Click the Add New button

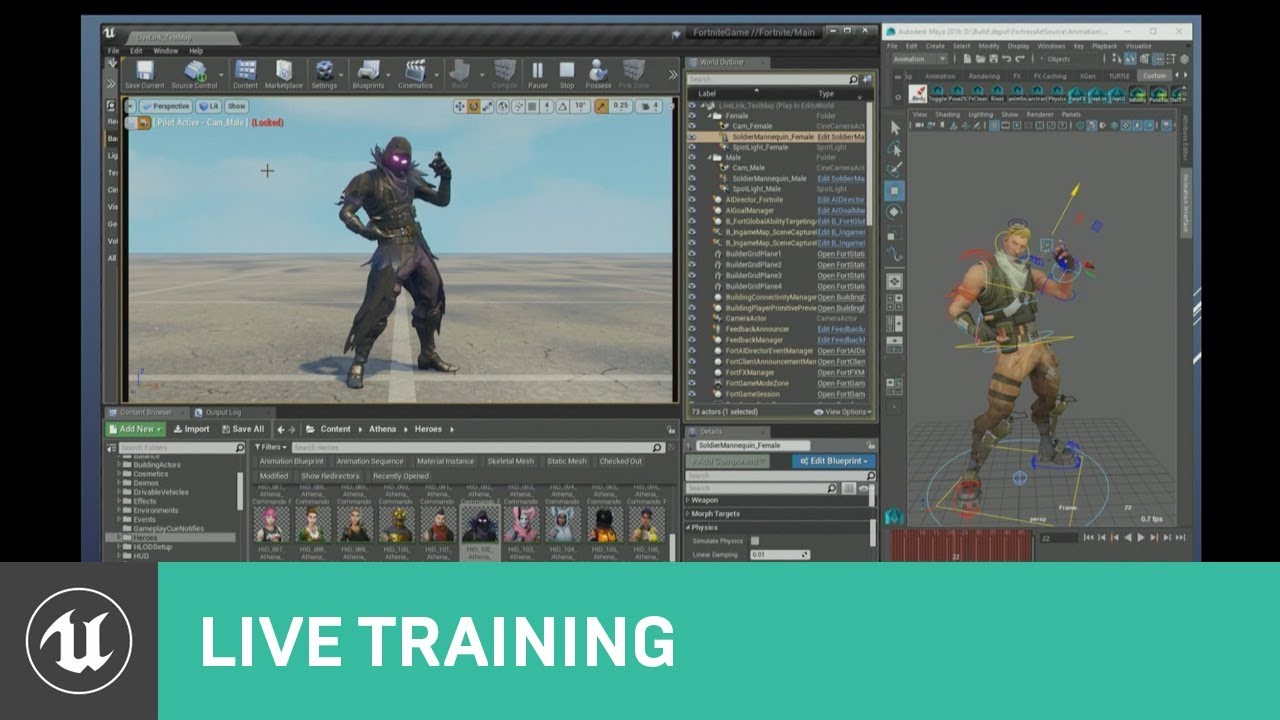tap(135, 429)
